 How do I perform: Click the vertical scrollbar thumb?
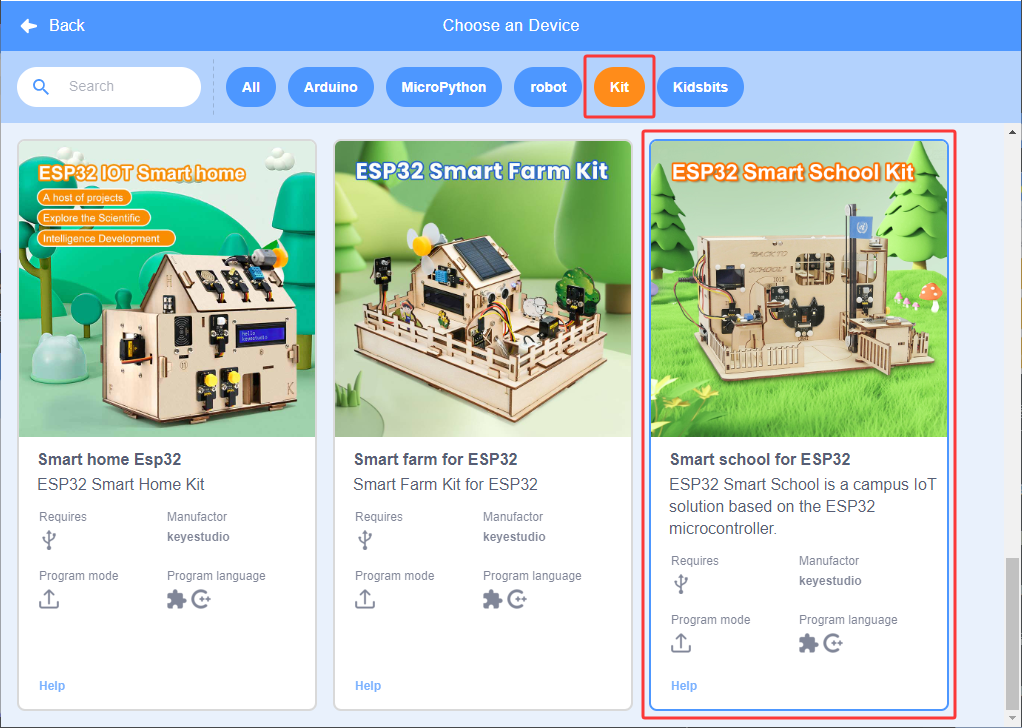tap(1012, 632)
